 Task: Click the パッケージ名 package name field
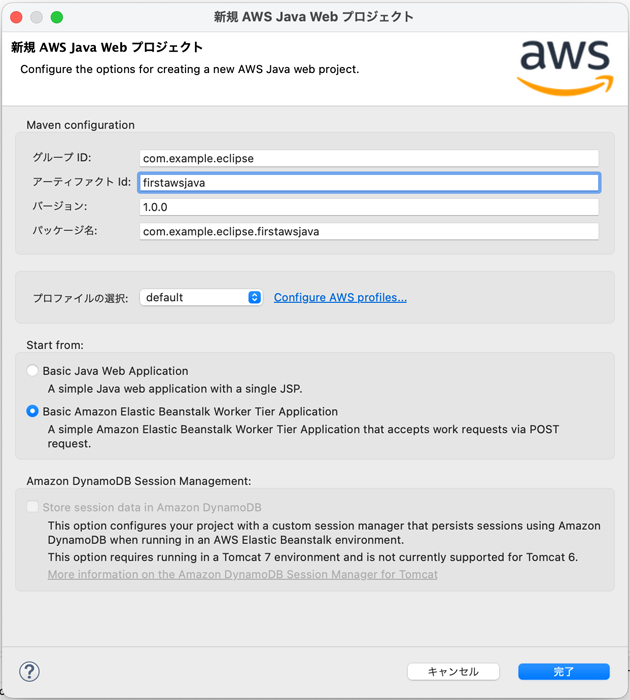369,231
